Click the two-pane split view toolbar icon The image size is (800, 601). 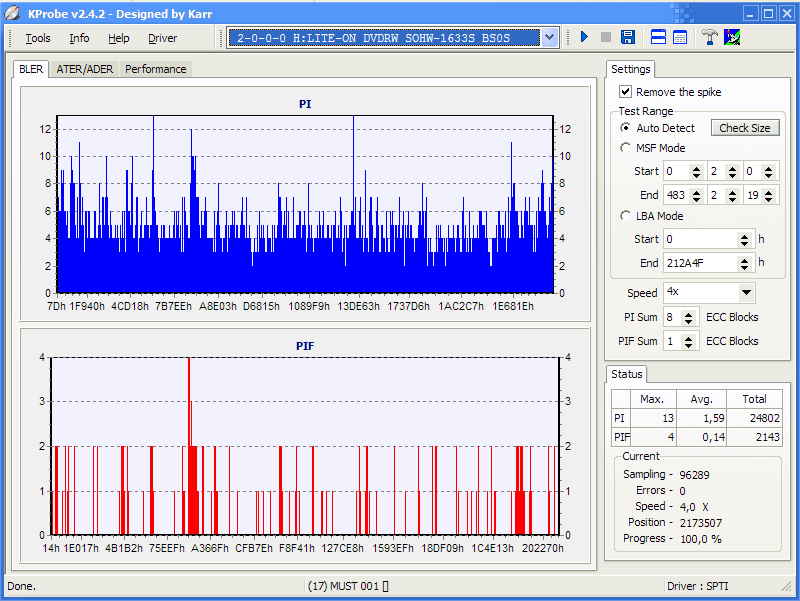pos(659,38)
